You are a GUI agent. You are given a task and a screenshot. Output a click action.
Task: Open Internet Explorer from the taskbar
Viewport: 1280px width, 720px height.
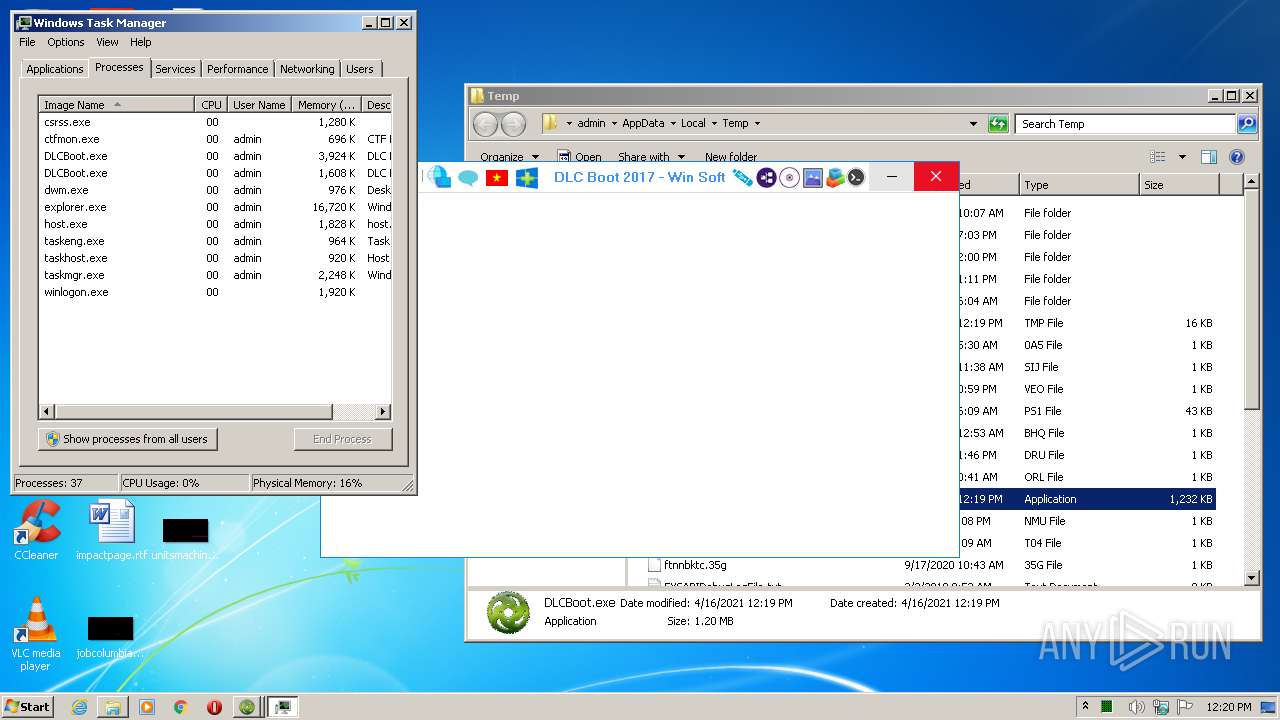(x=79, y=707)
